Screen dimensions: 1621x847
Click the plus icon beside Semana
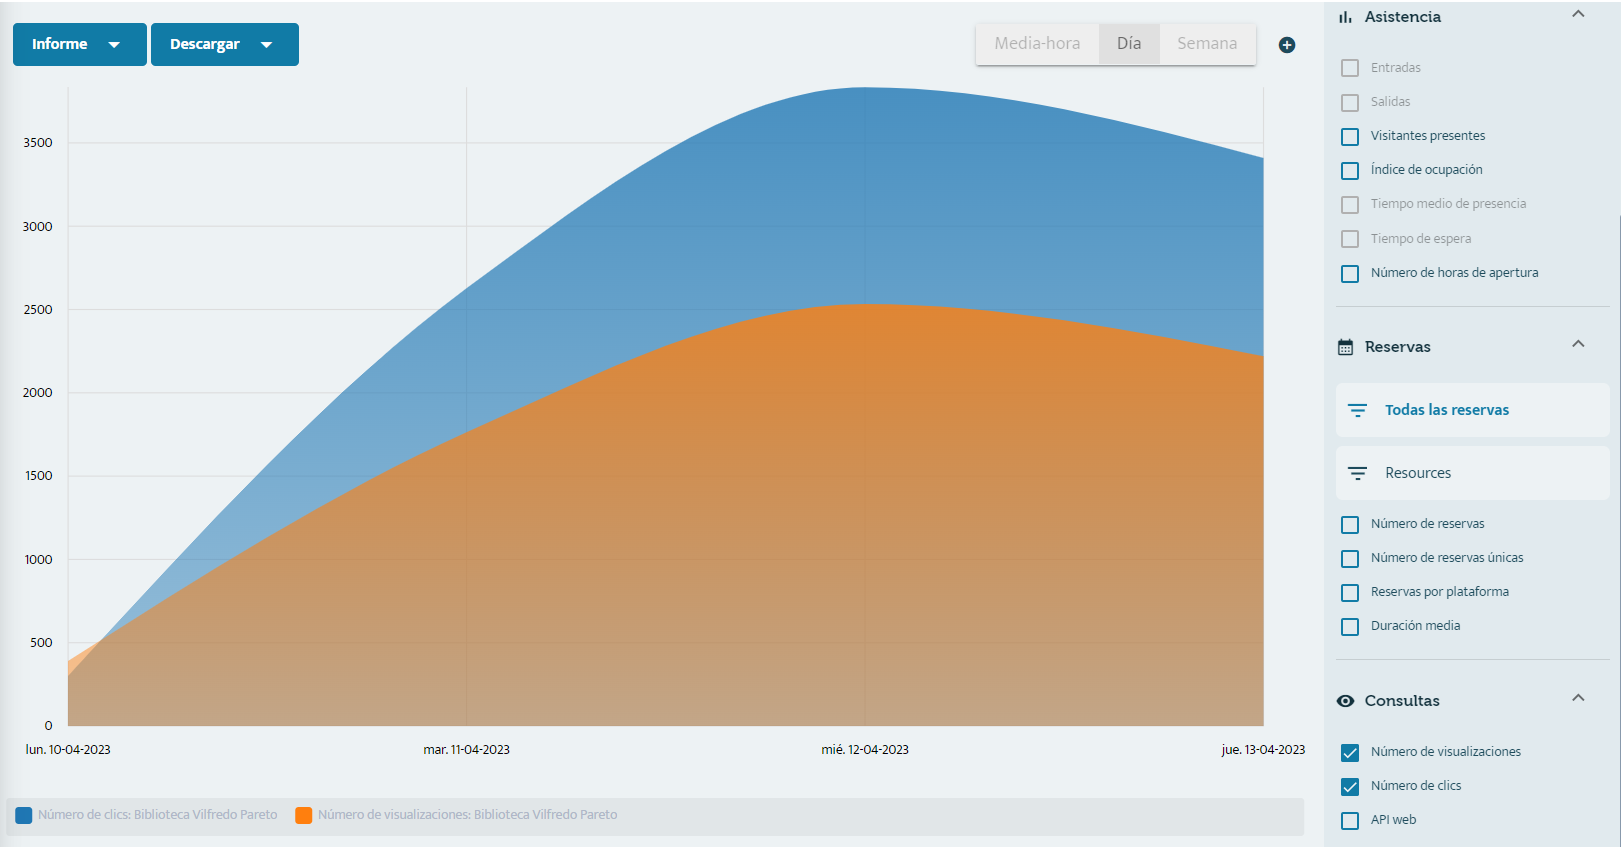(1287, 45)
